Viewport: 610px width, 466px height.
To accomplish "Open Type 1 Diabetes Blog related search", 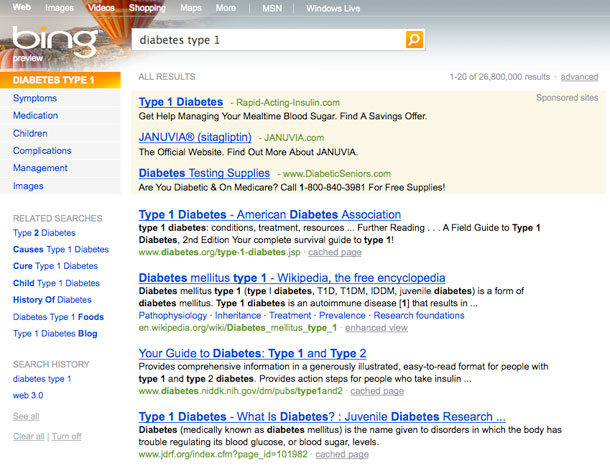I will [x=55, y=334].
